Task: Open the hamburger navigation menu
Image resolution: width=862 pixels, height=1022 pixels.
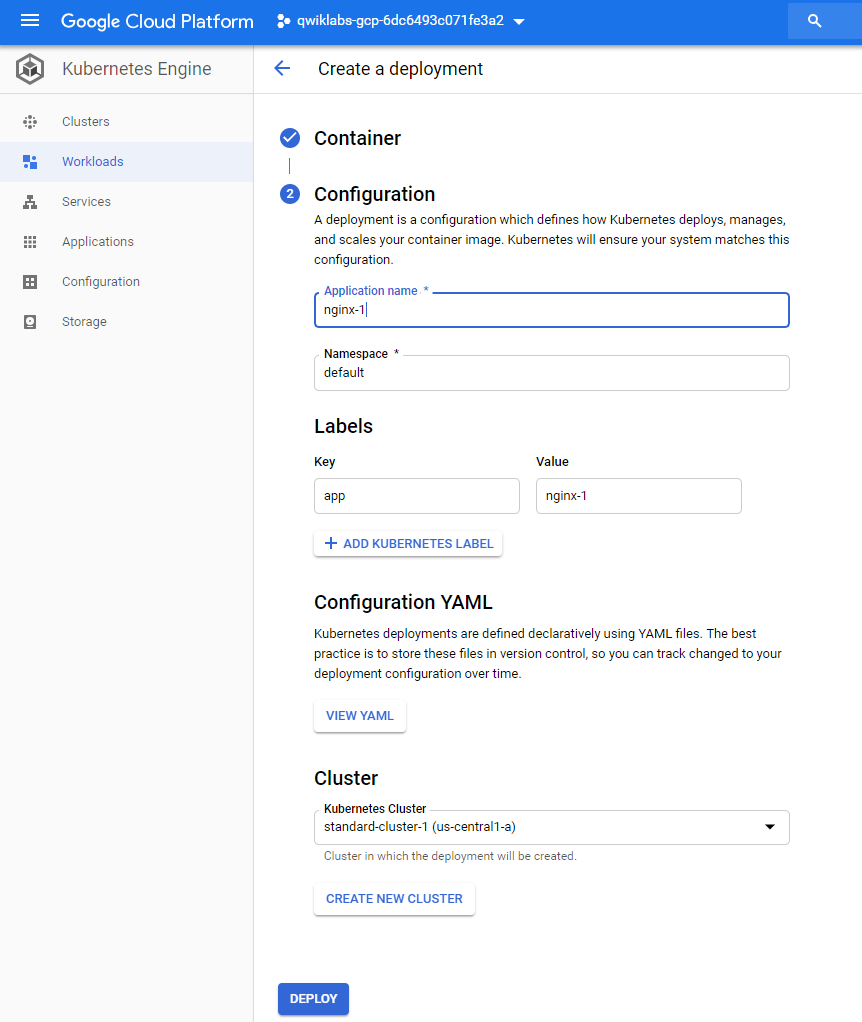Action: click(x=30, y=21)
